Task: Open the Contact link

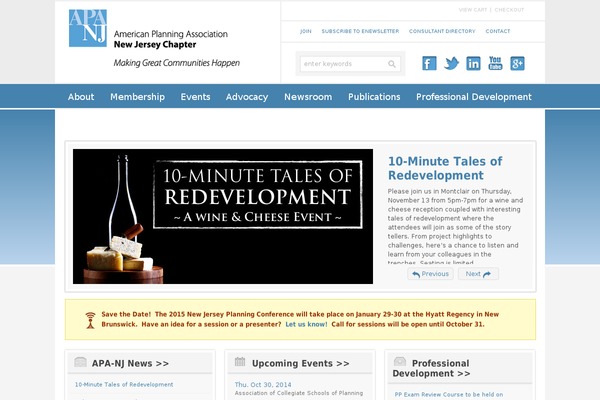Action: point(498,31)
